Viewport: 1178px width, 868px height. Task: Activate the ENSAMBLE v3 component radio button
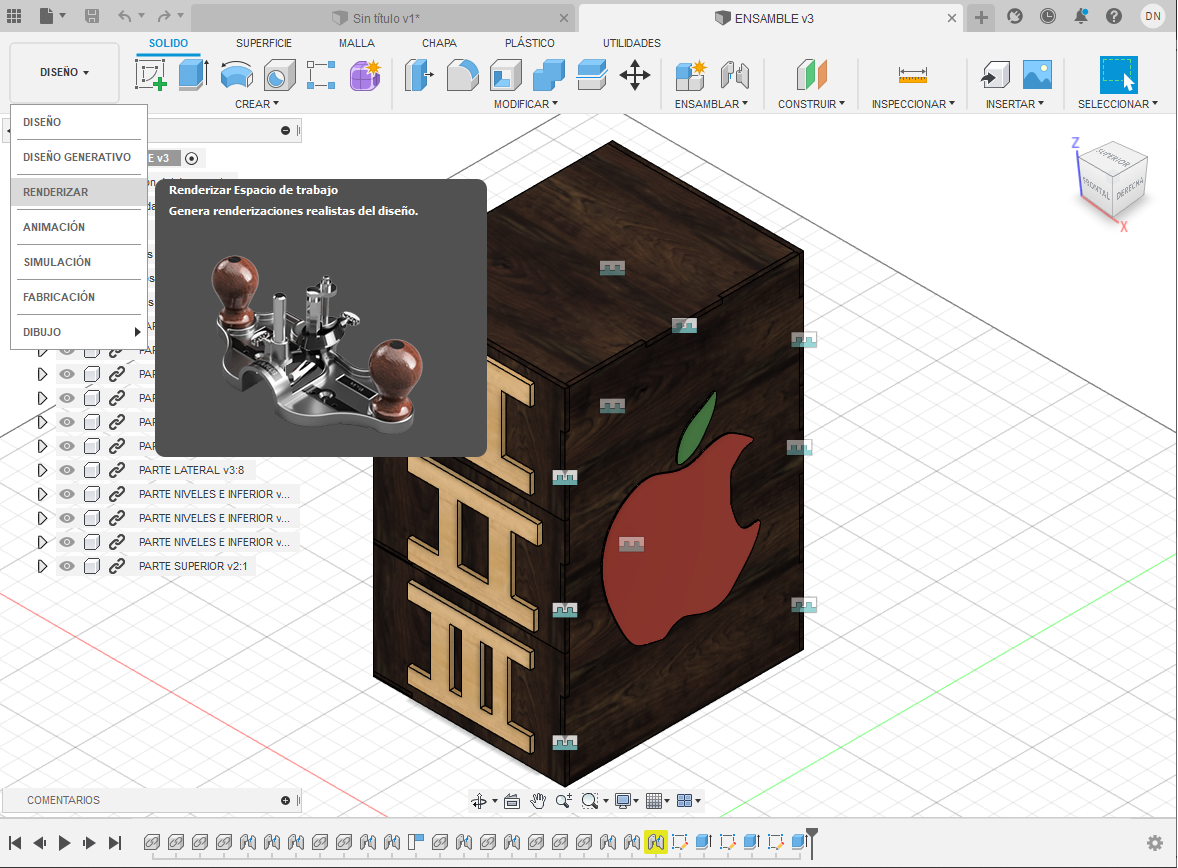192,158
